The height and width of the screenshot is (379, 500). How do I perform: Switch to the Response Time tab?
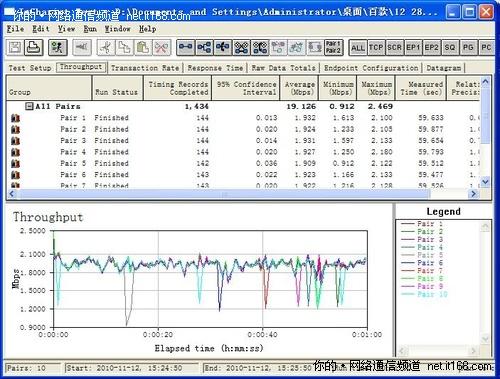215,68
